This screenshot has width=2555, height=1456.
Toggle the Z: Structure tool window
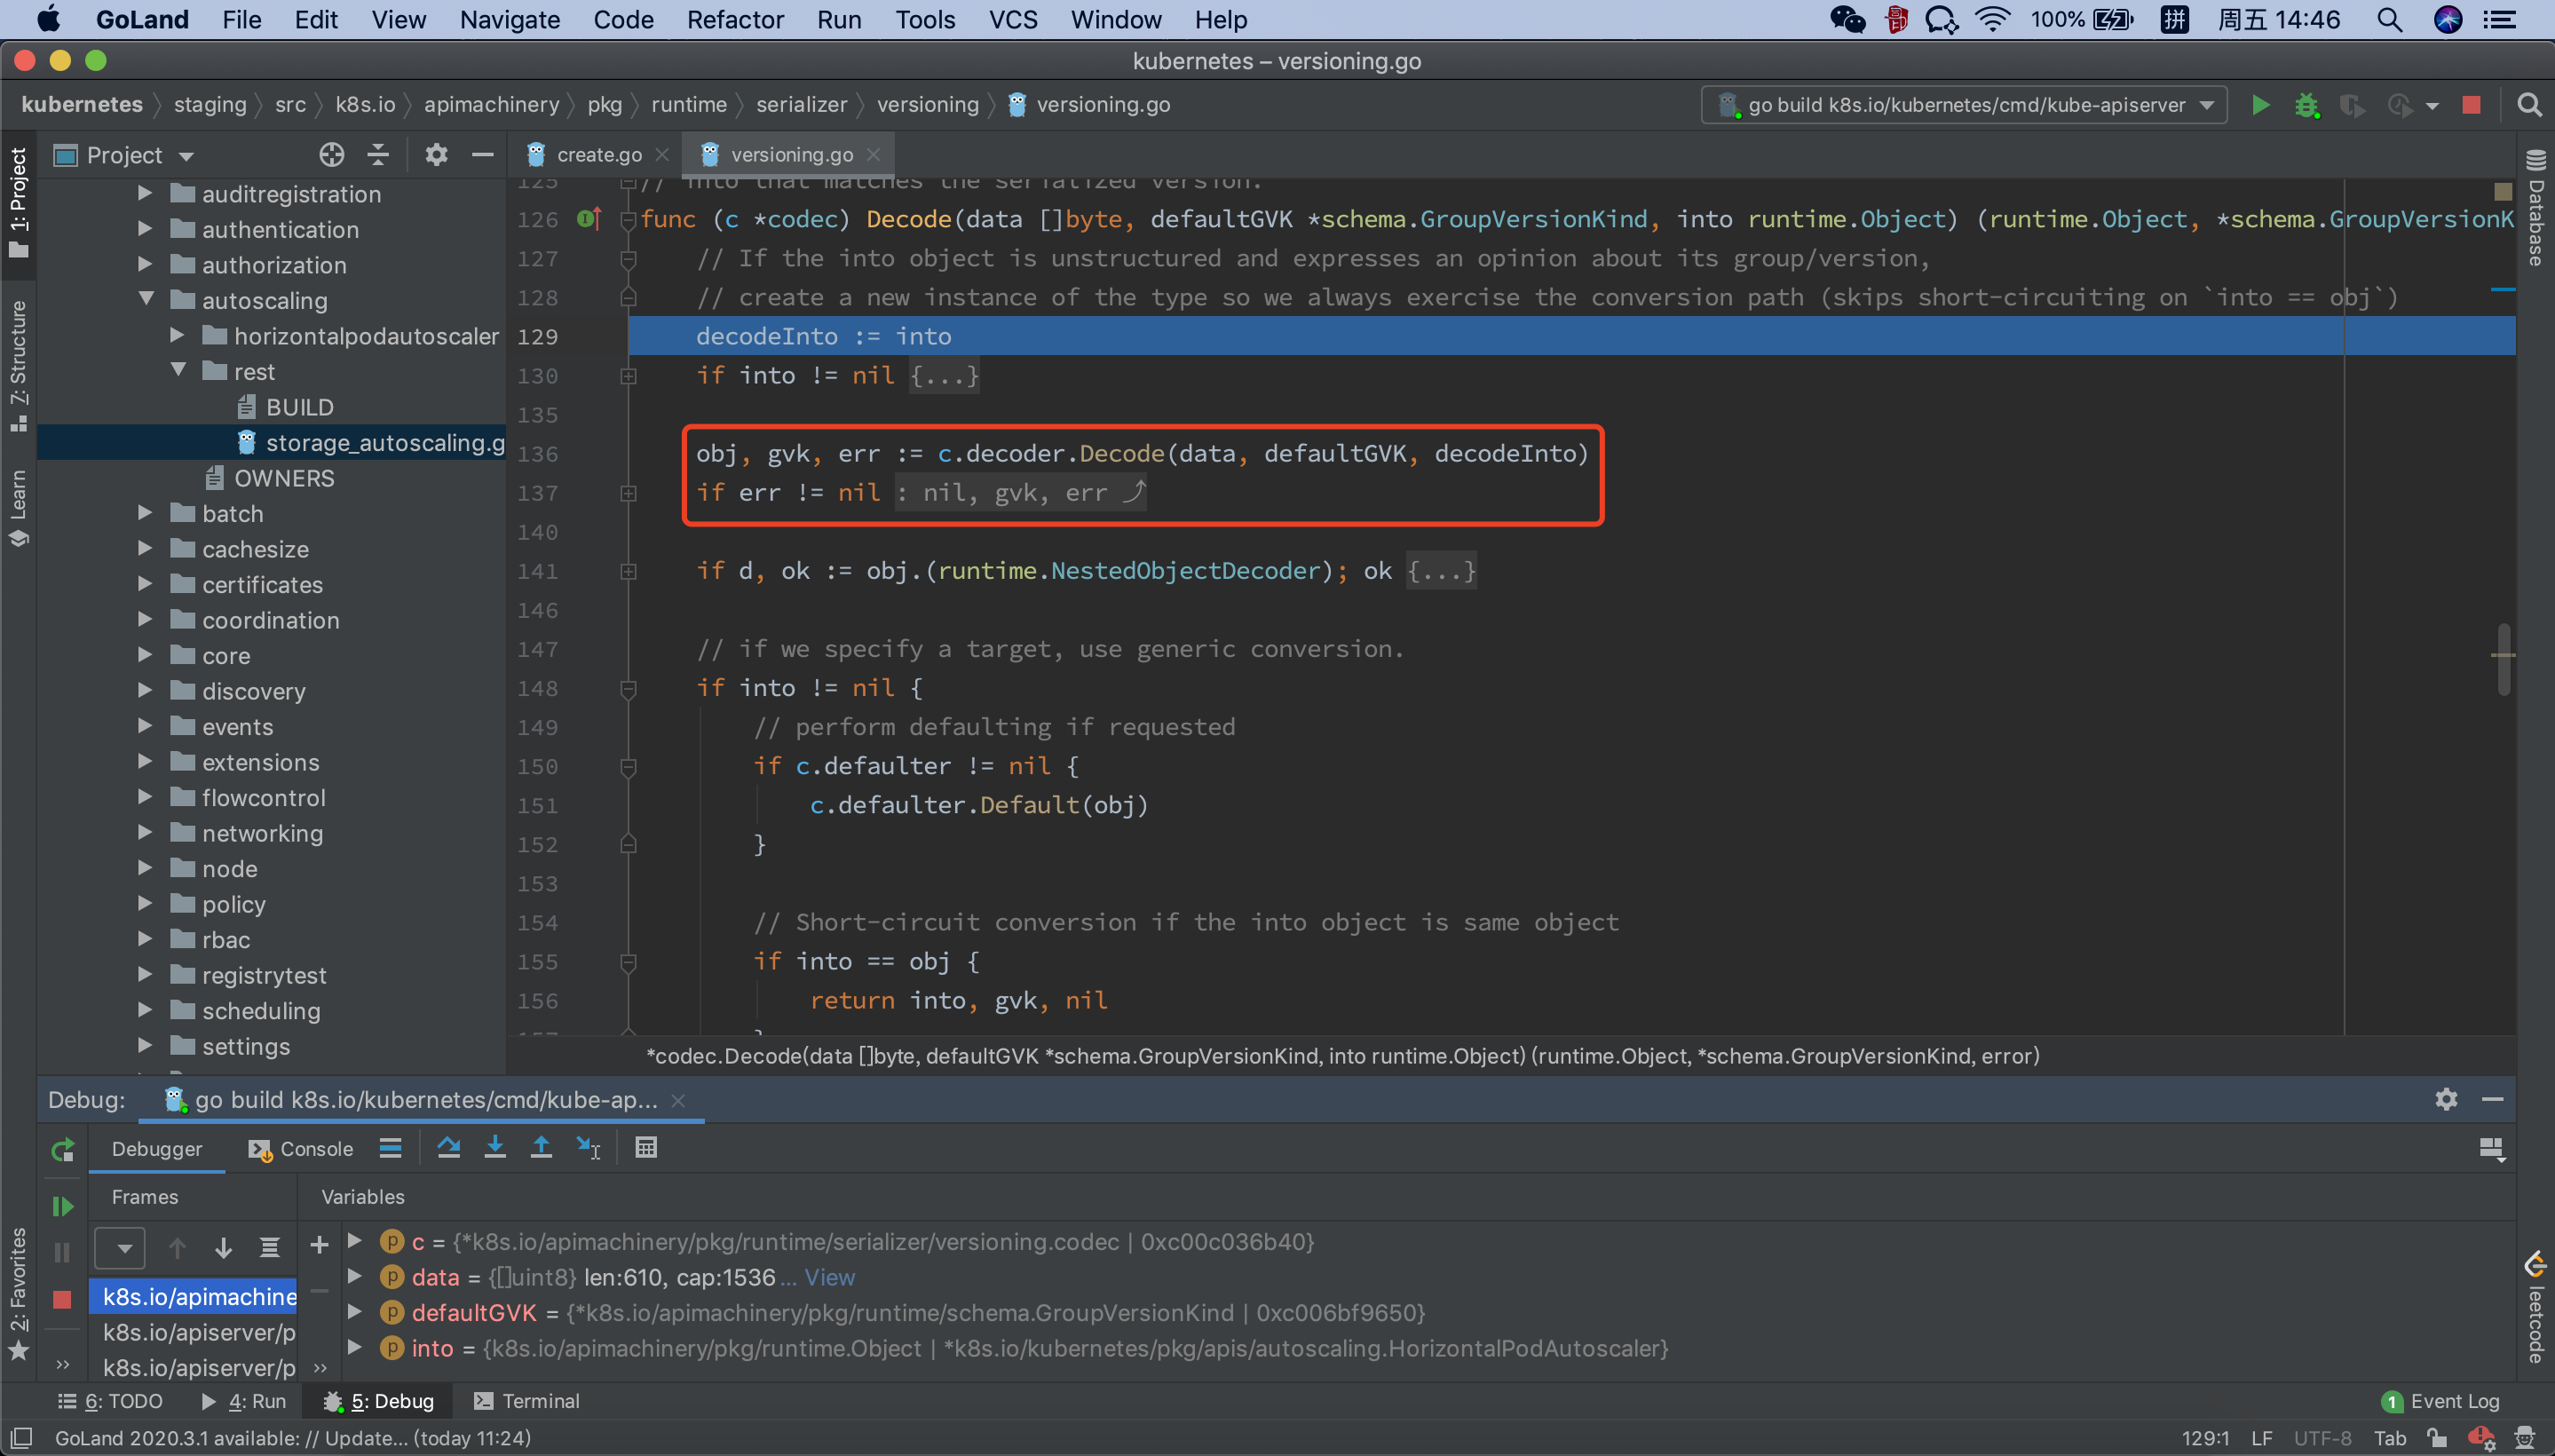[x=18, y=365]
